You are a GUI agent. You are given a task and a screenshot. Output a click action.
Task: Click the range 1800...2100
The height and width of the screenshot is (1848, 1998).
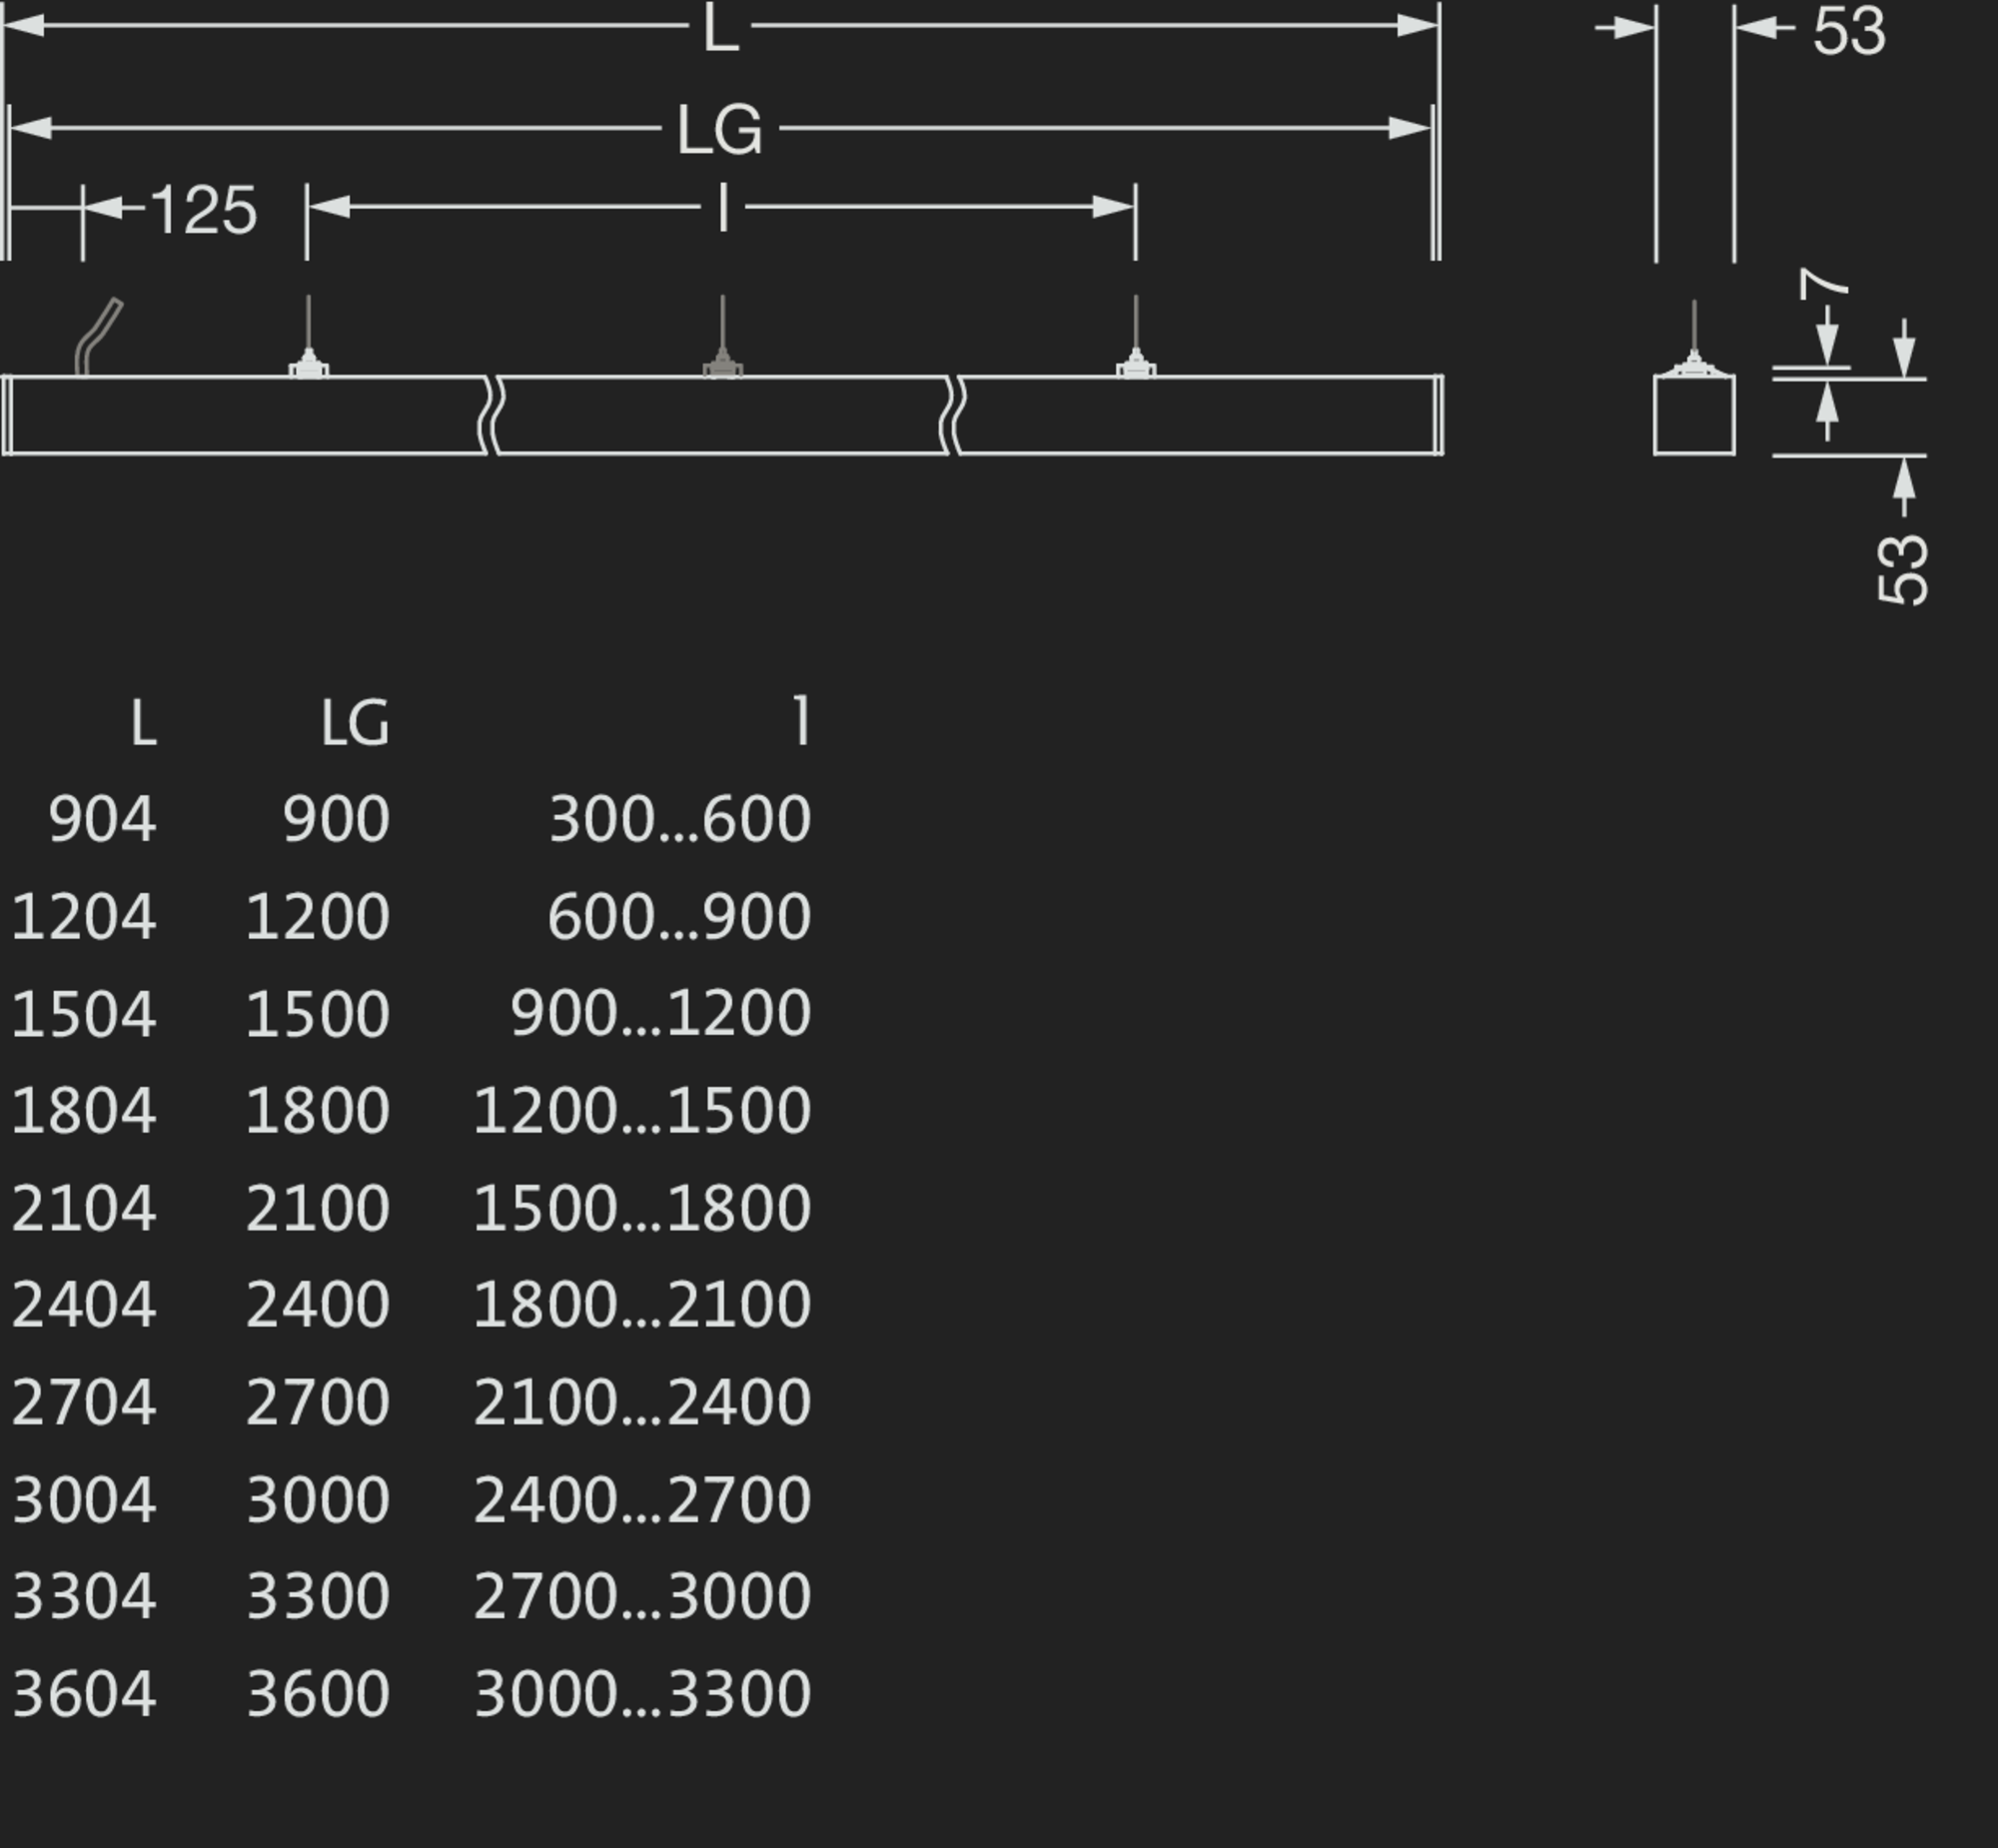(x=642, y=1304)
